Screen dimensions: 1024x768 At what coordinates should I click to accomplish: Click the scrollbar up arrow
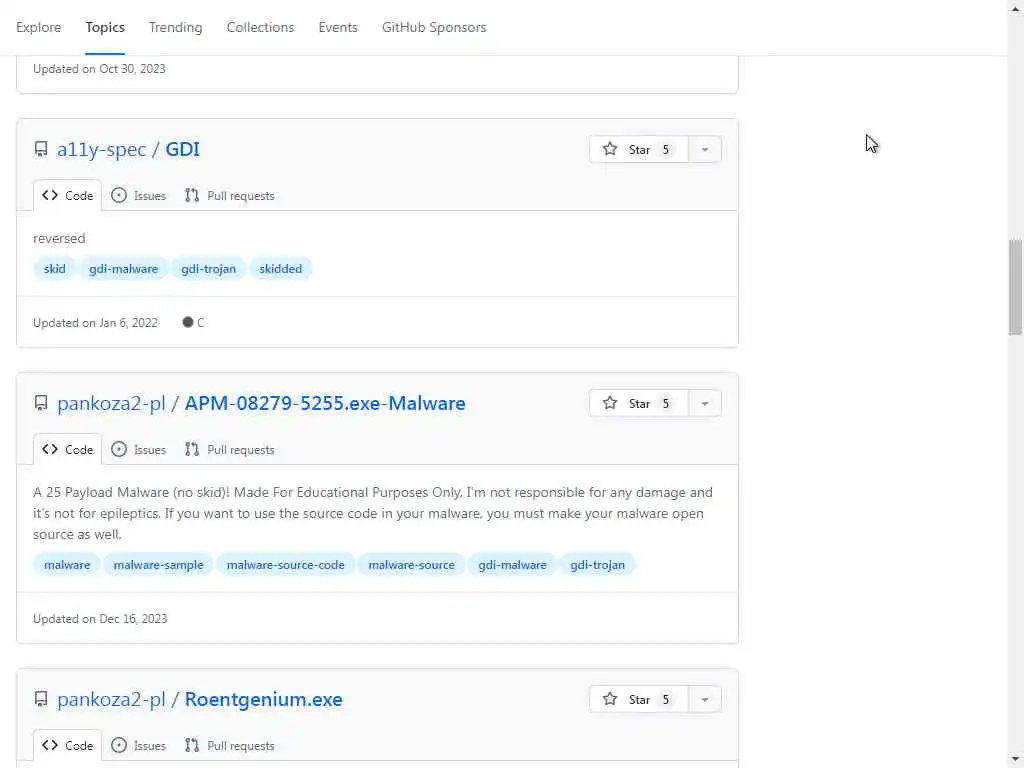click(1015, 7)
